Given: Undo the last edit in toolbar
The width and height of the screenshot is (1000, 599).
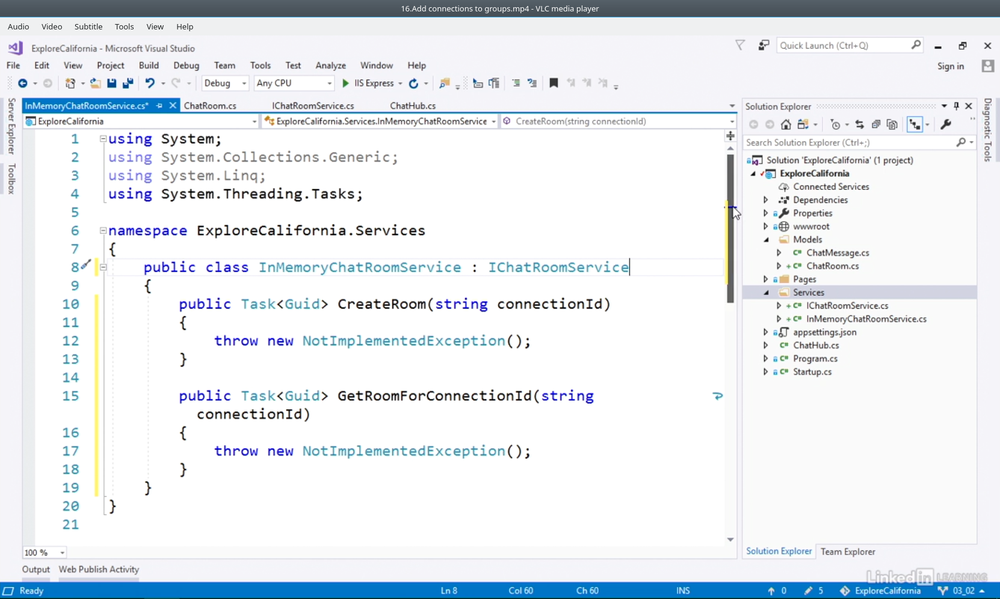Looking at the screenshot, I should tap(150, 83).
